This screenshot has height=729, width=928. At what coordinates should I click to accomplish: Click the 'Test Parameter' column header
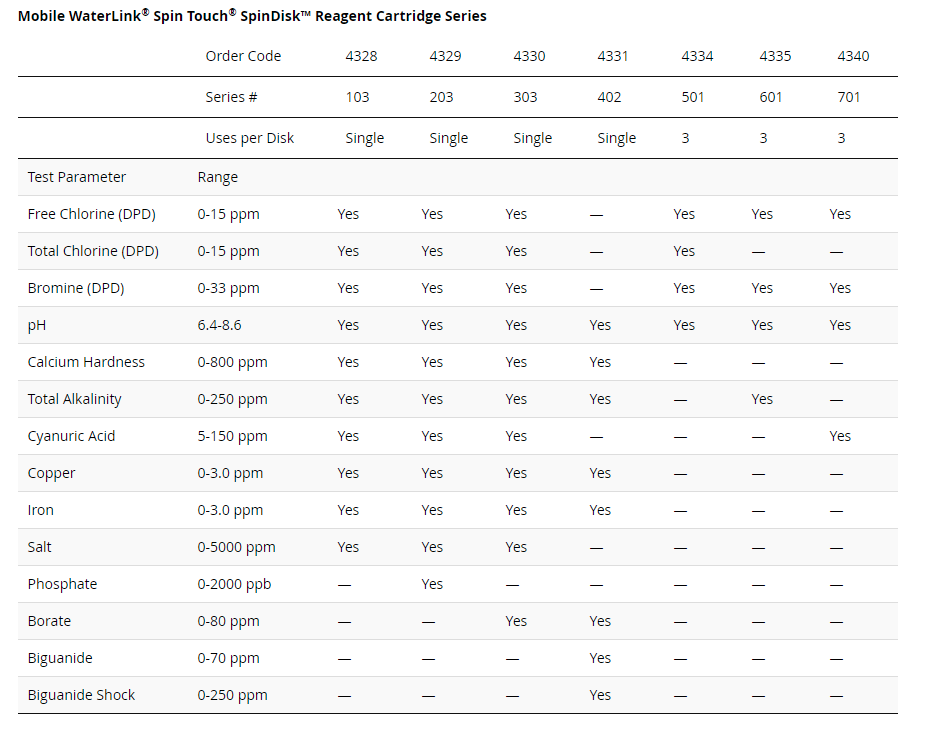[77, 177]
